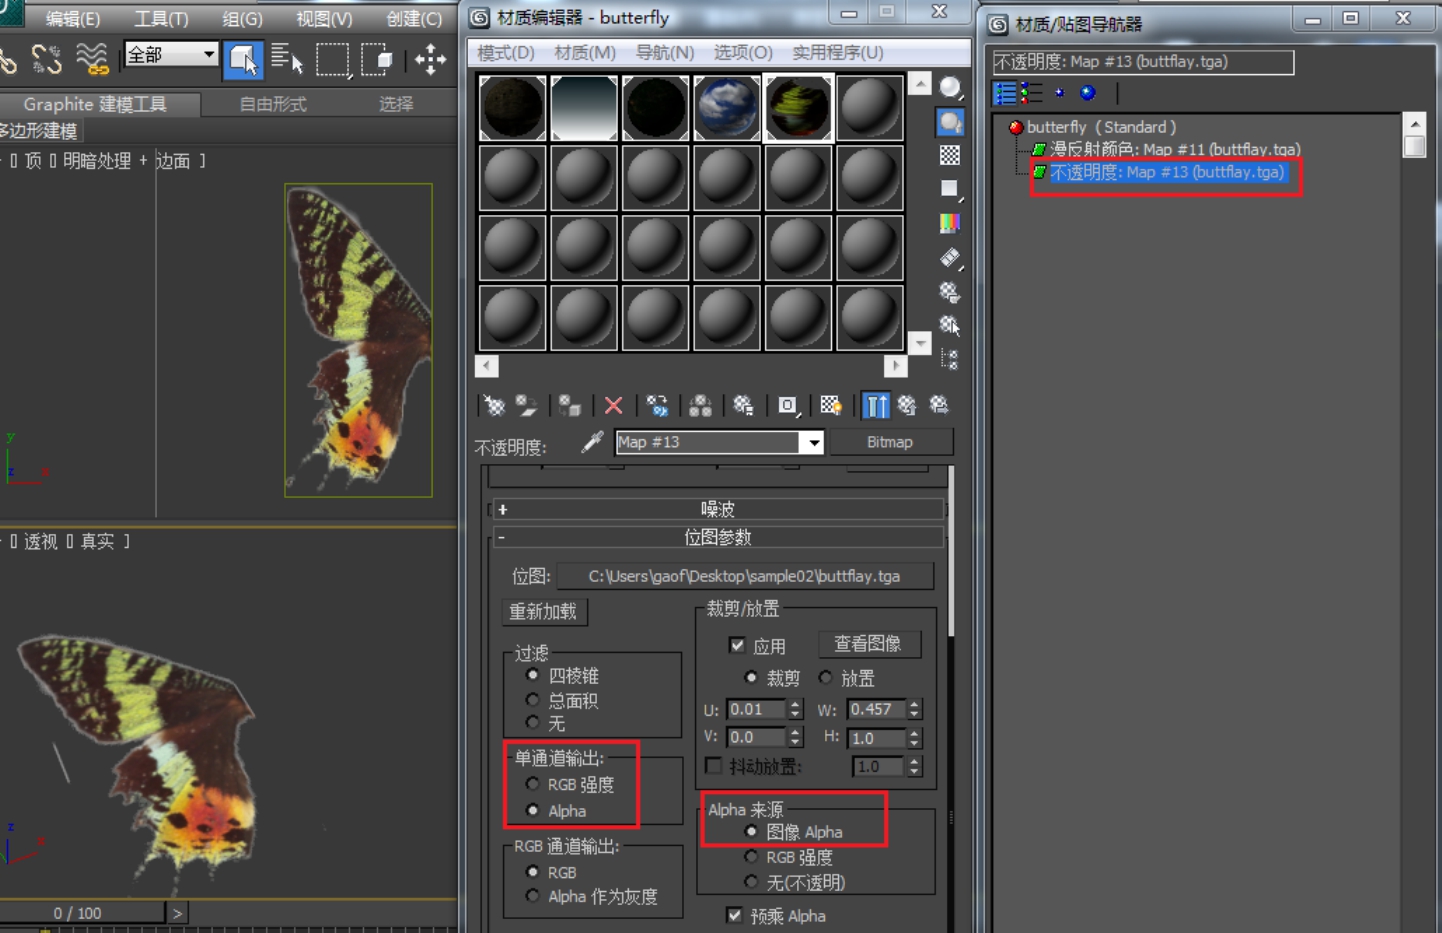Click Go Forward to Sibling icon
Viewport: 1442px width, 933px height.
click(x=939, y=405)
